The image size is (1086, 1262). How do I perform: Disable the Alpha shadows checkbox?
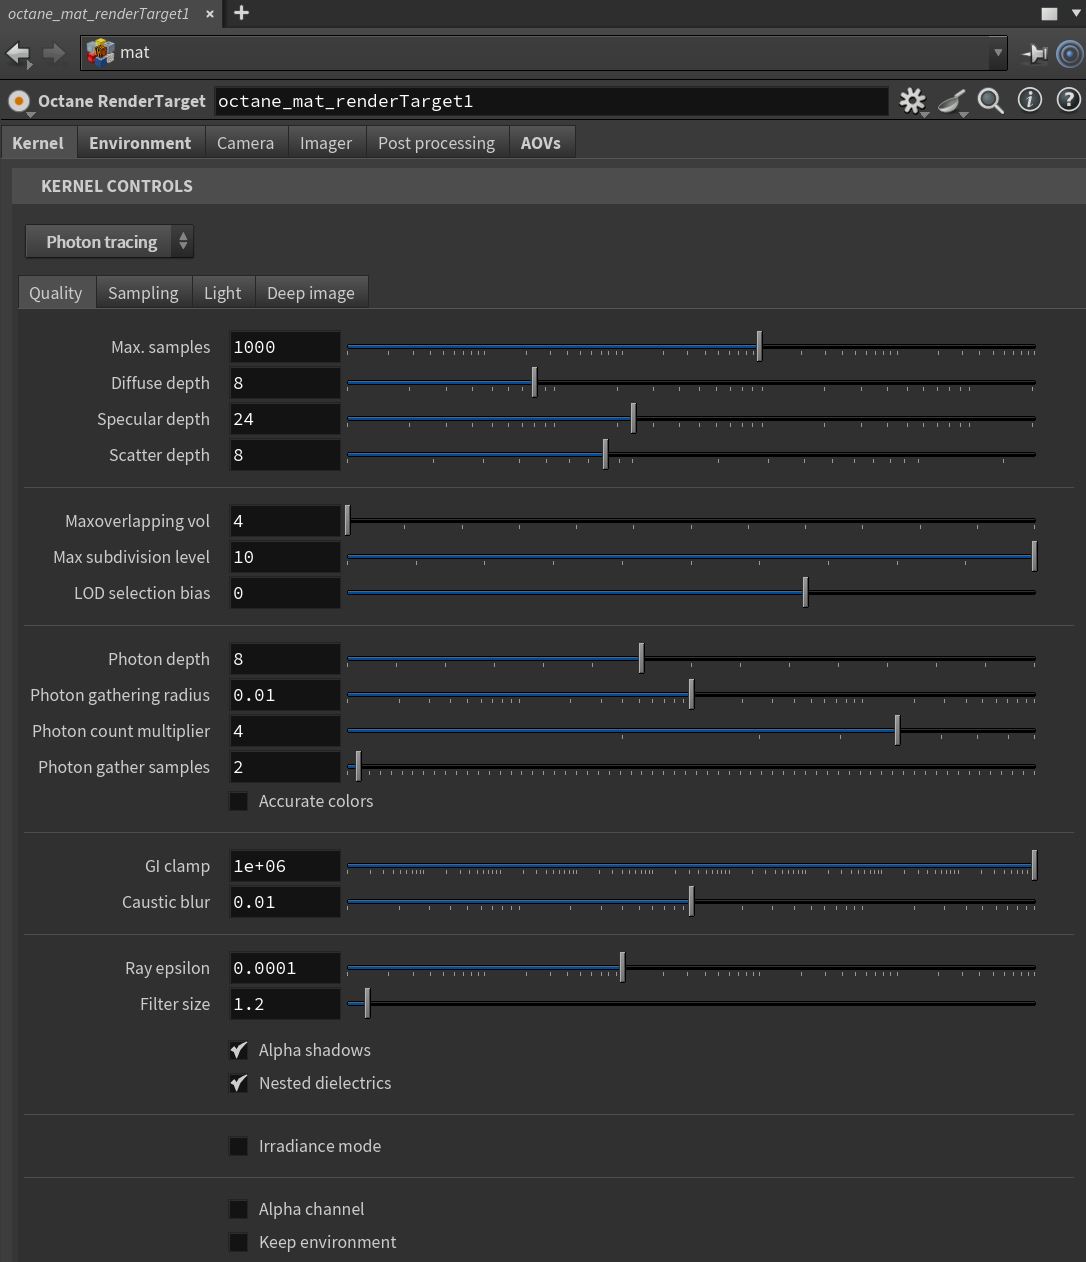pos(239,1050)
